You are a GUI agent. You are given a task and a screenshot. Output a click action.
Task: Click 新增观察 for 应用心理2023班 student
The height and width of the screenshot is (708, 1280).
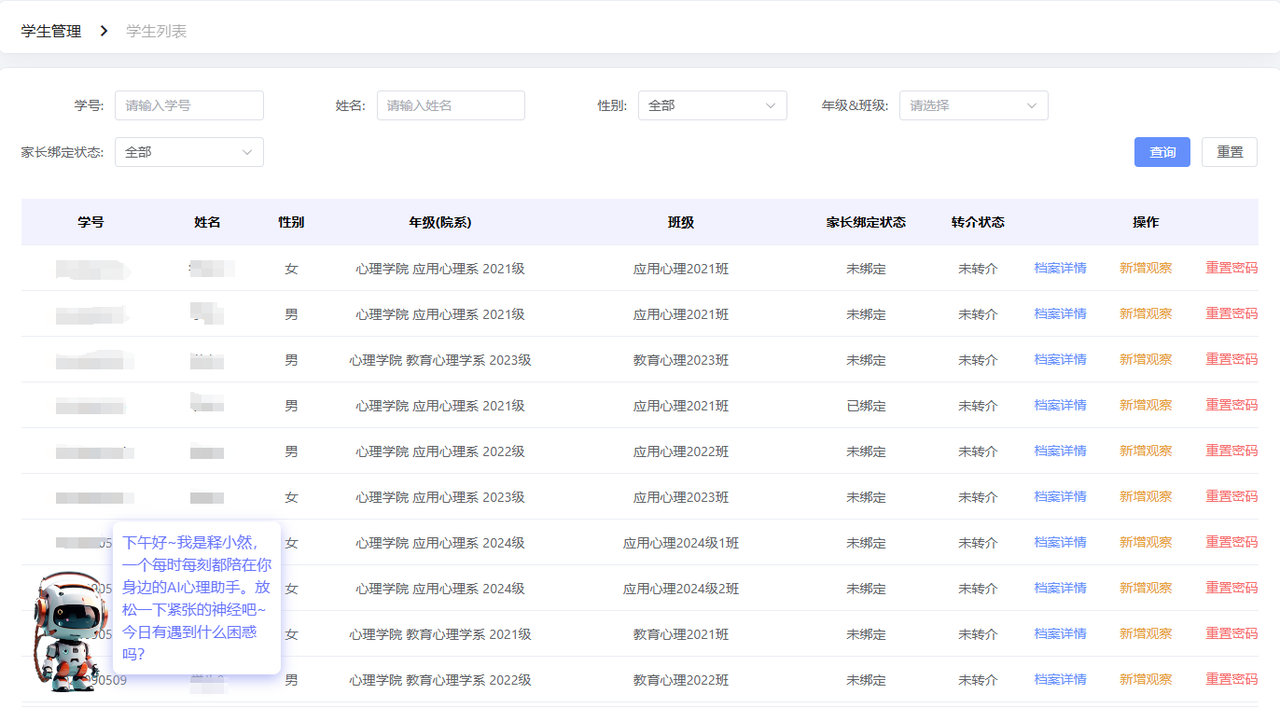pos(1146,497)
